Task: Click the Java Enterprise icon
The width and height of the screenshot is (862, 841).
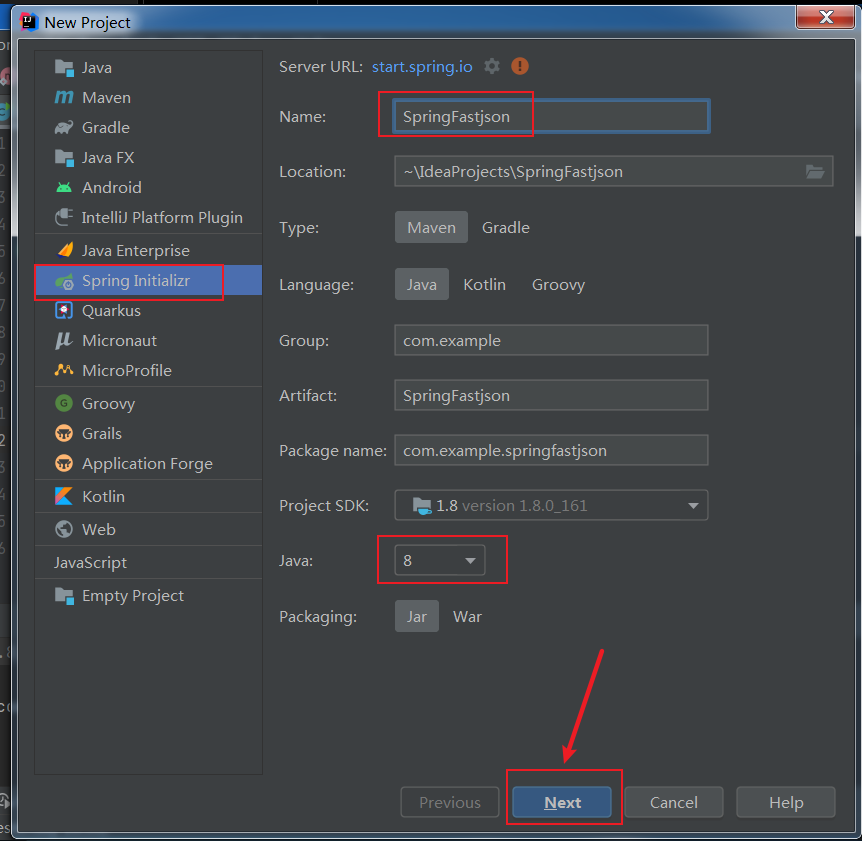Action: pos(65,250)
